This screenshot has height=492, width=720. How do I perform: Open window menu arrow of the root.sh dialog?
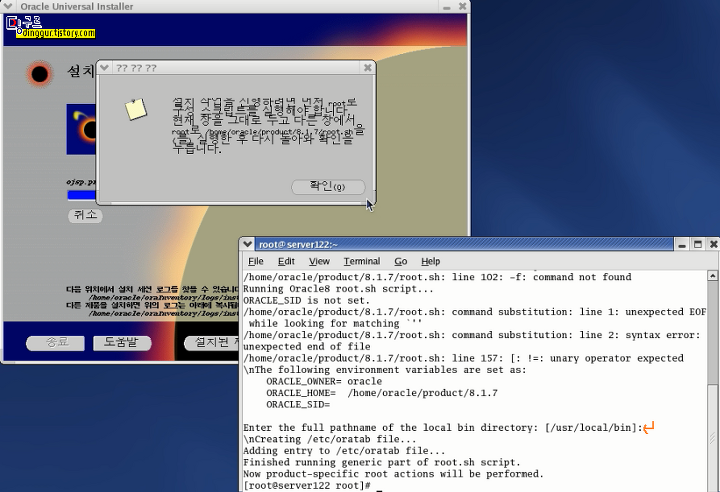(x=104, y=68)
